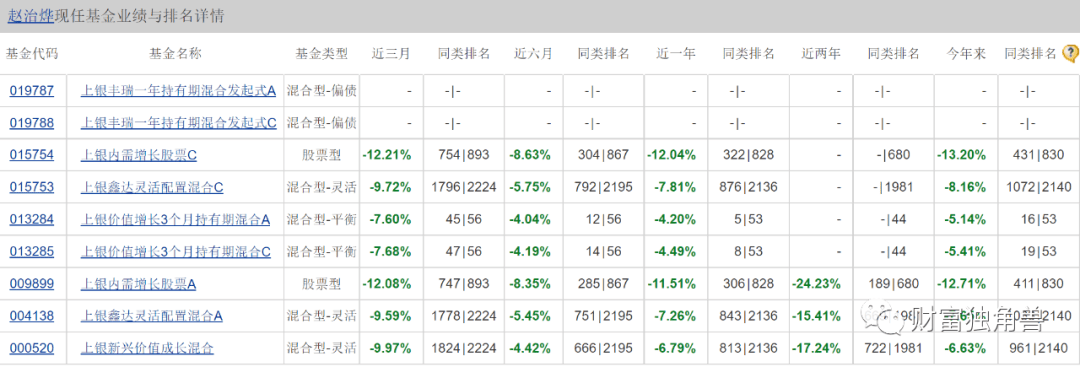Screen dimensions: 1080x367
Task: Open 上银新兴价值成长混合 fund page
Action: [147, 348]
